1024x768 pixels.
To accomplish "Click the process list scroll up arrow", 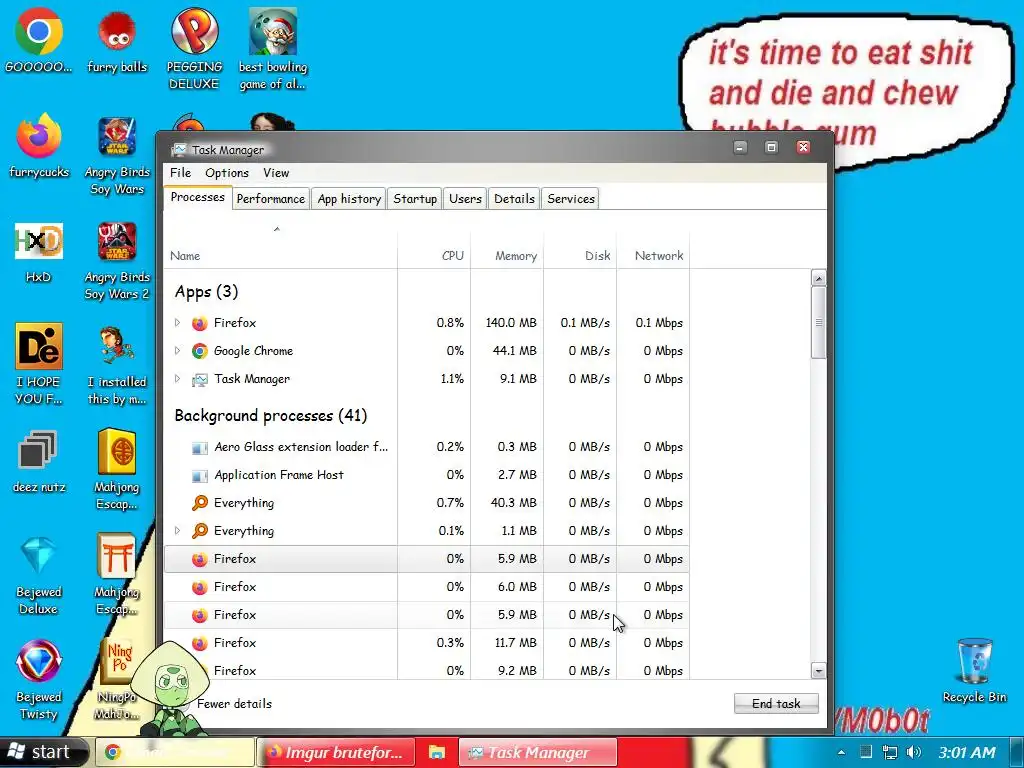I will (818, 278).
